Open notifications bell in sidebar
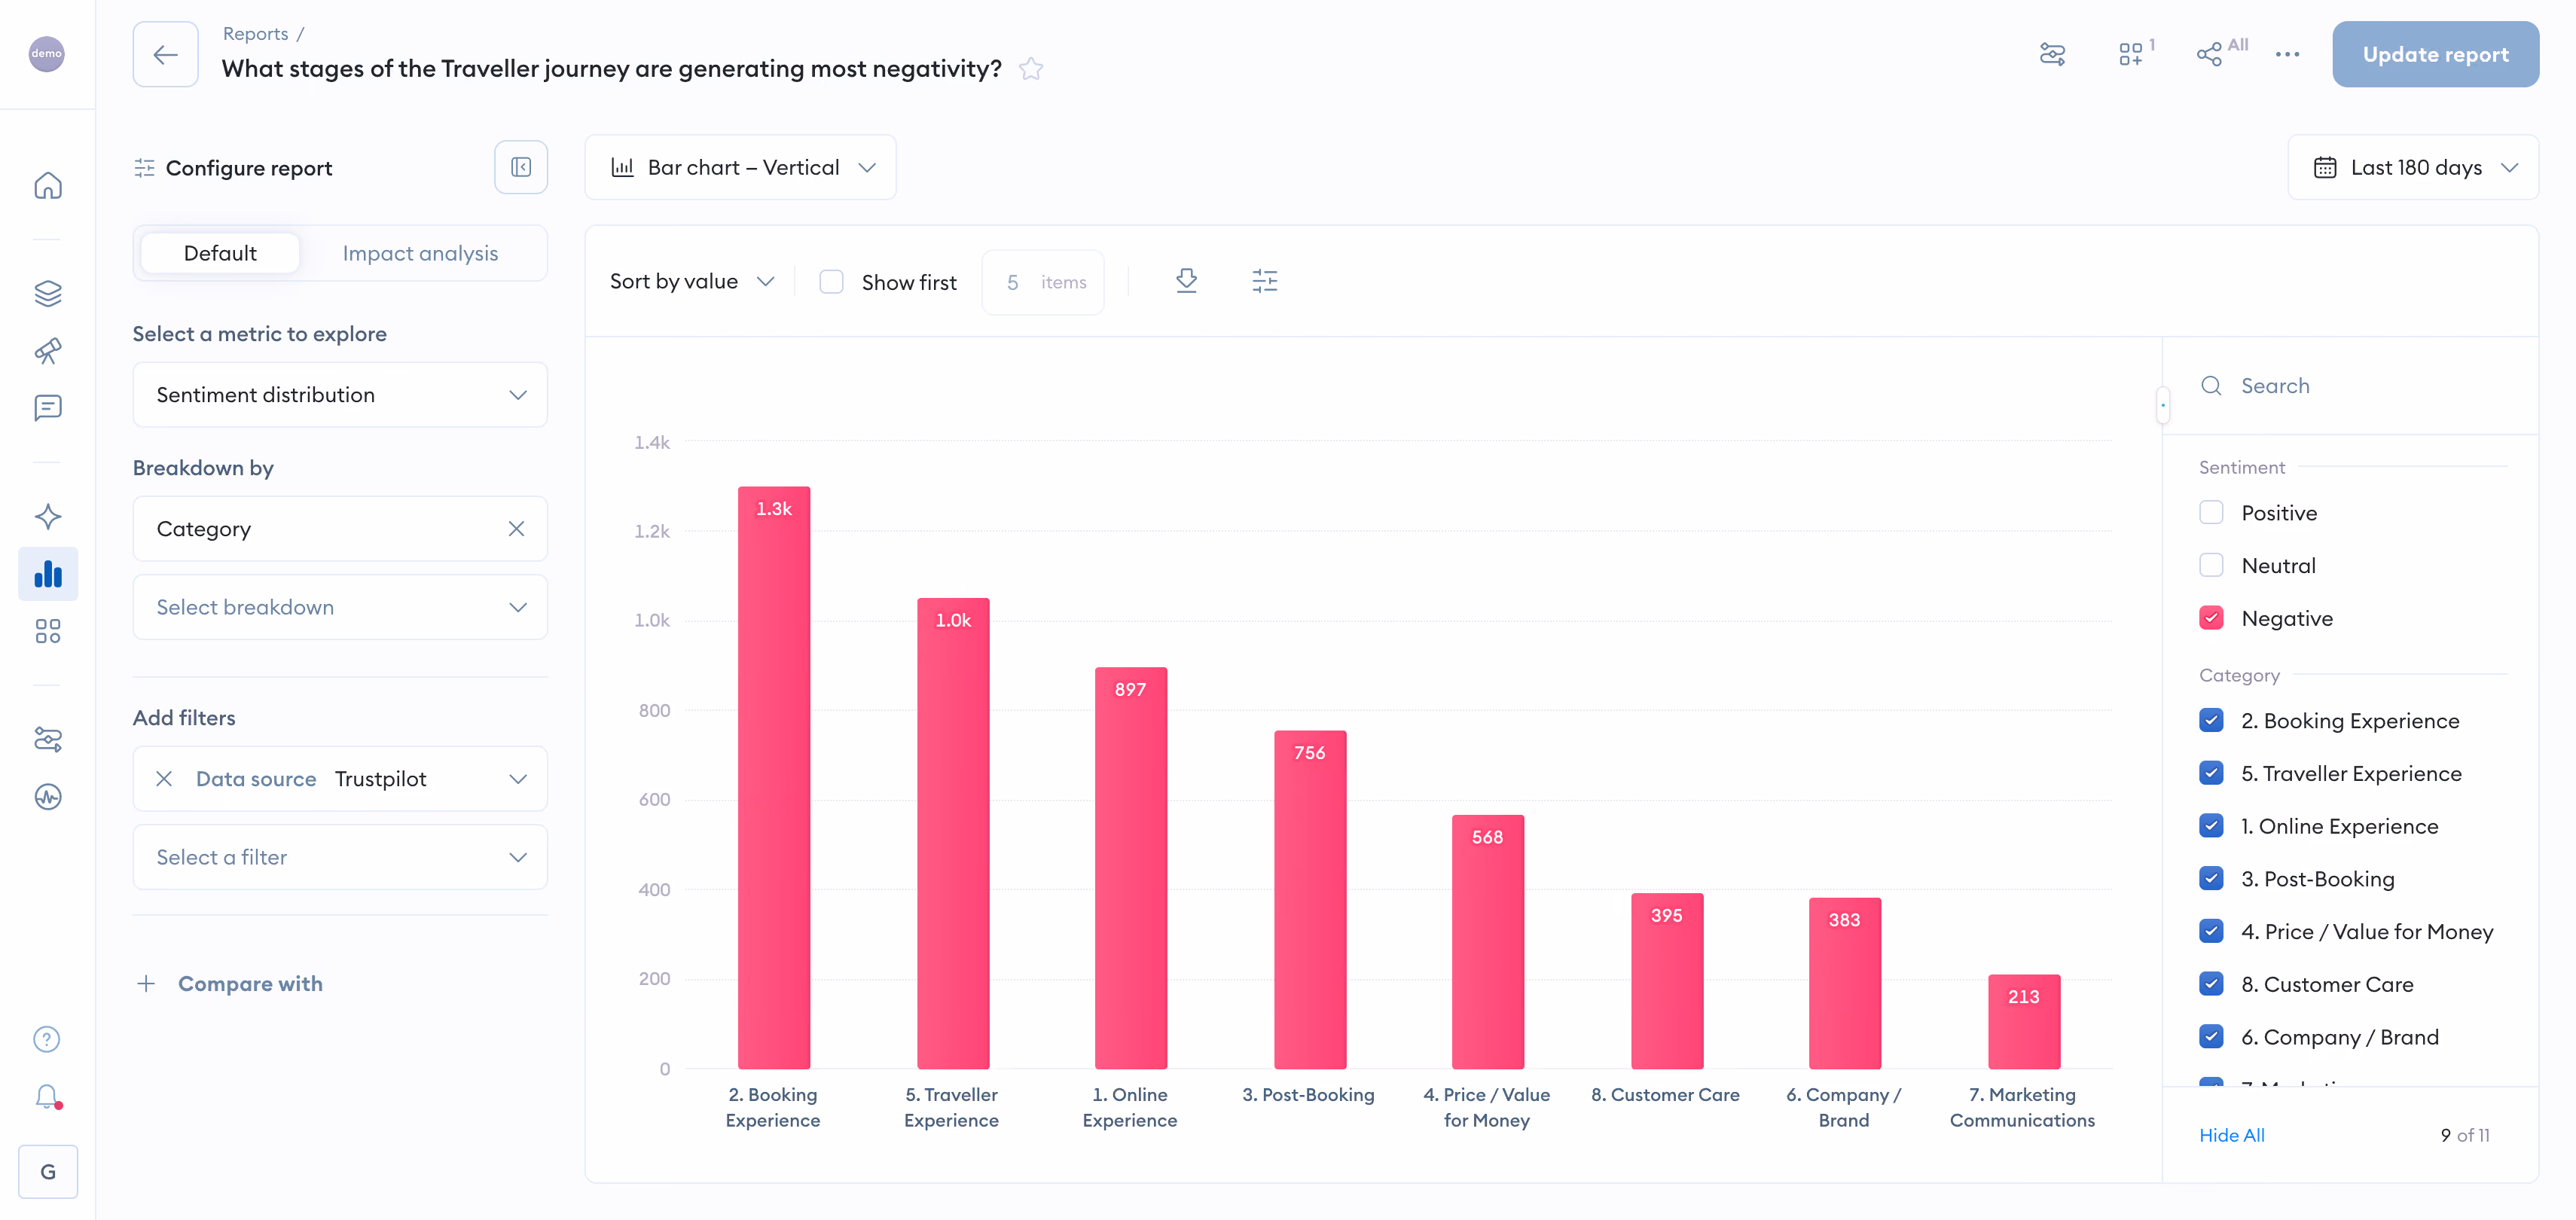 point(47,1097)
